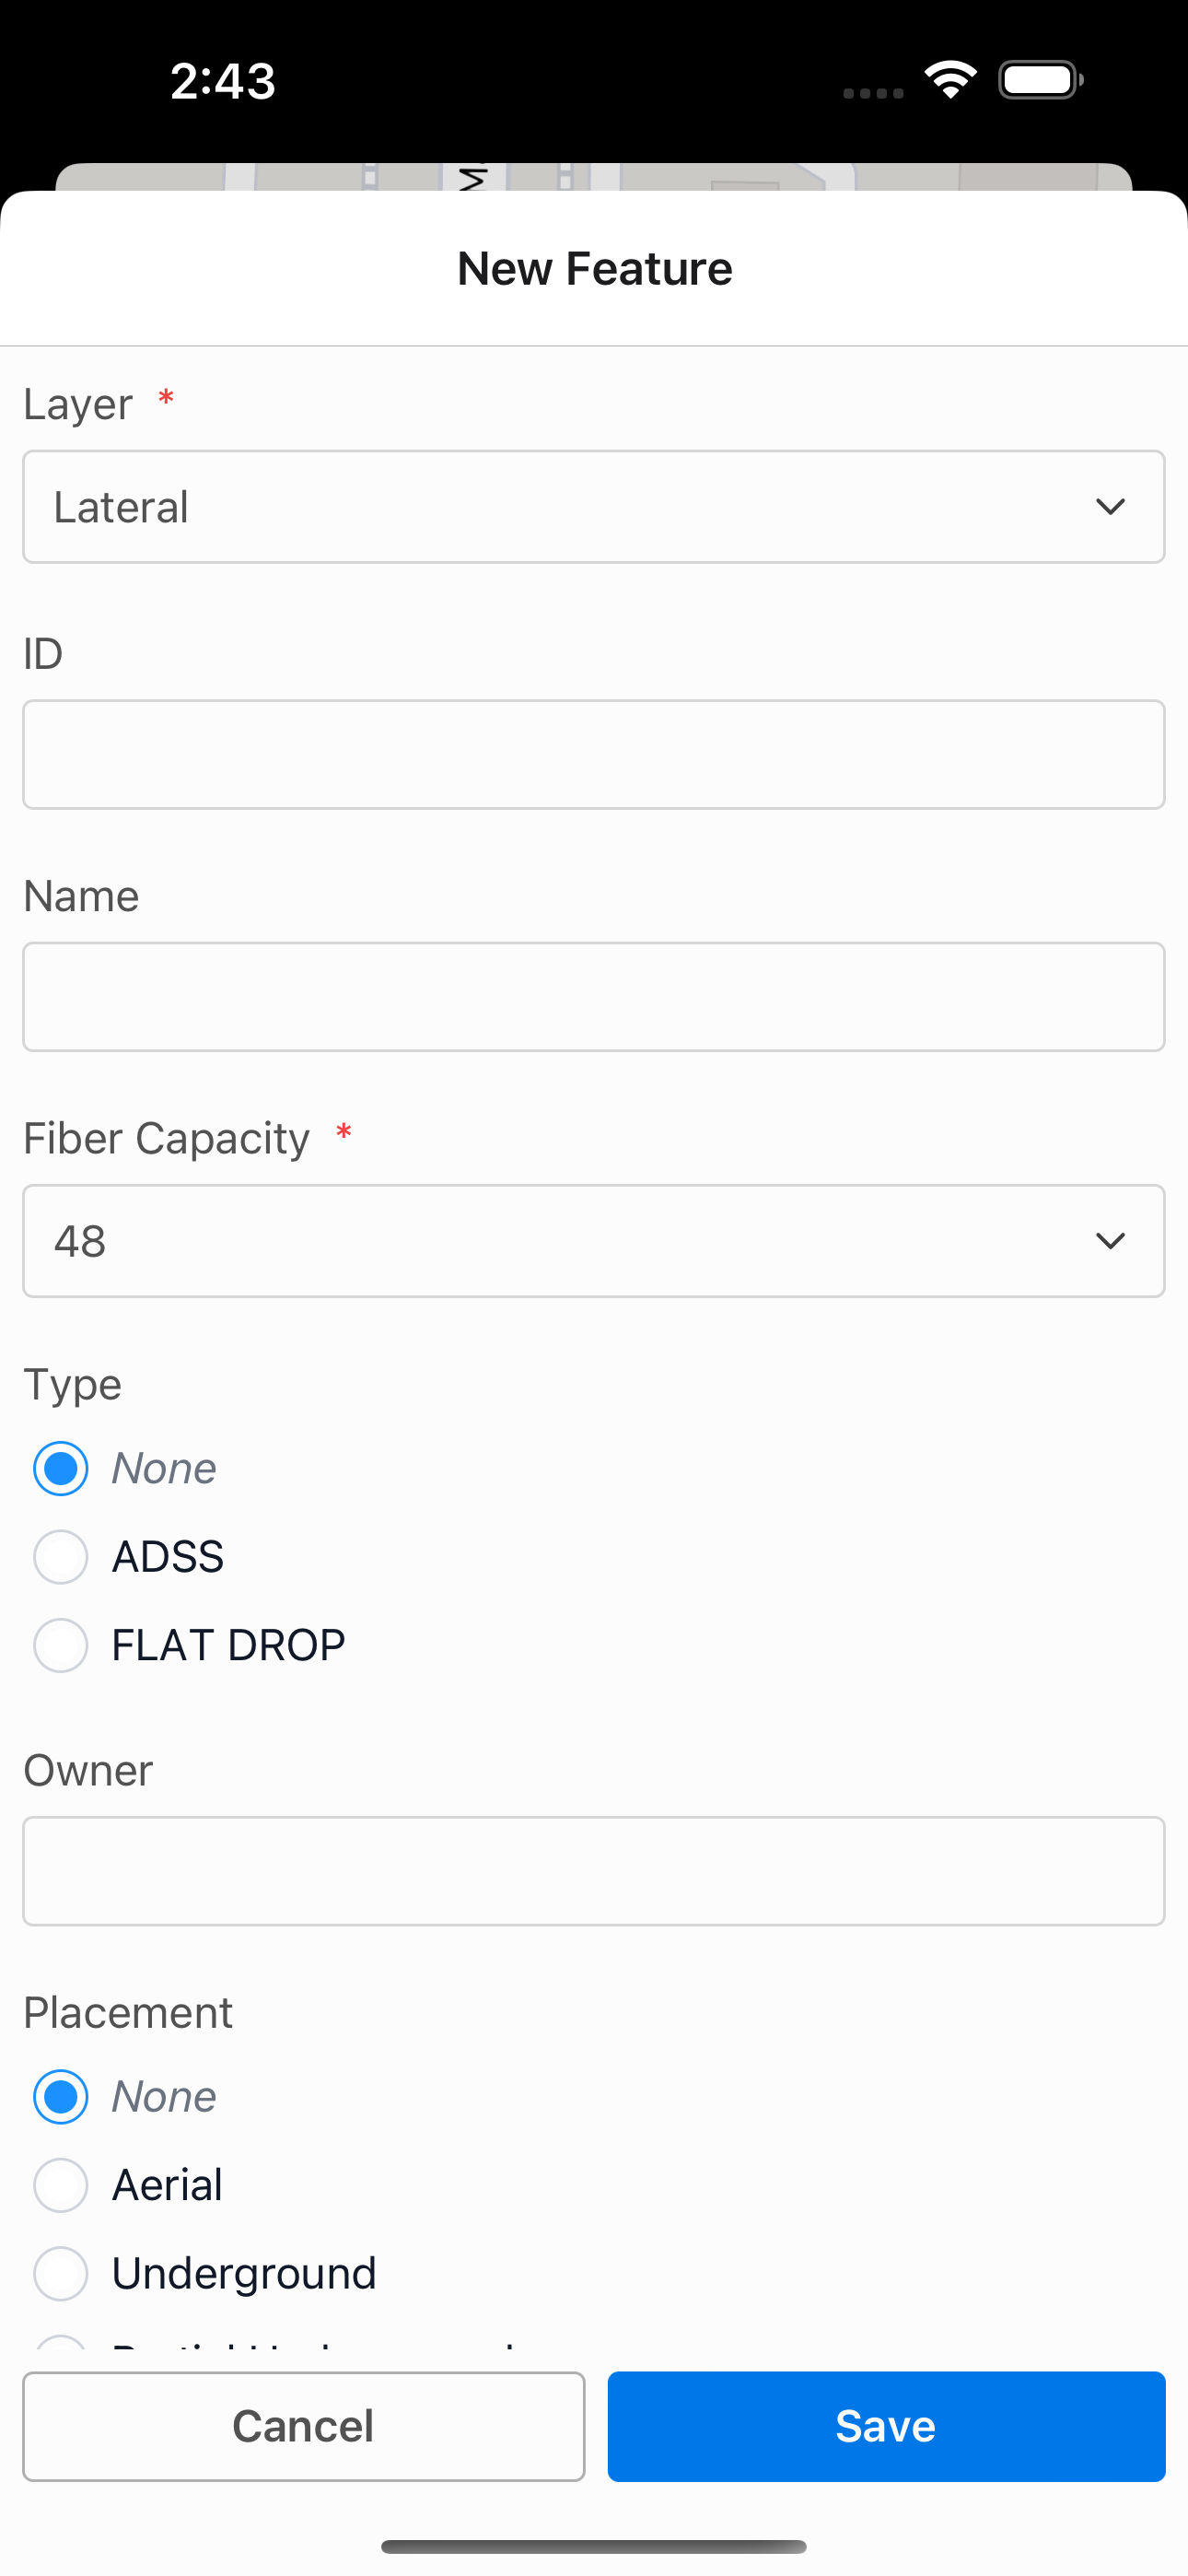Select the FLAT DROP radio option
This screenshot has width=1188, height=2576.
(61, 1645)
